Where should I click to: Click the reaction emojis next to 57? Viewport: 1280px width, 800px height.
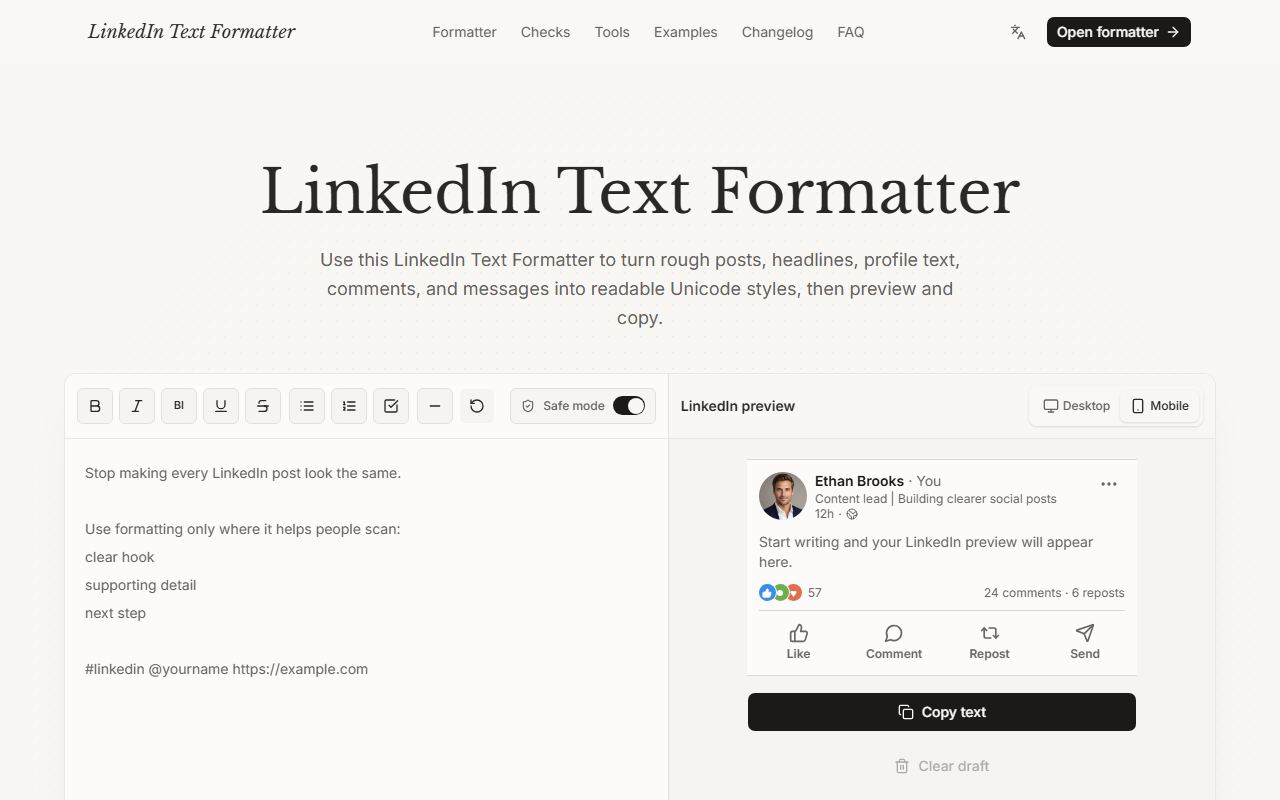pos(780,593)
